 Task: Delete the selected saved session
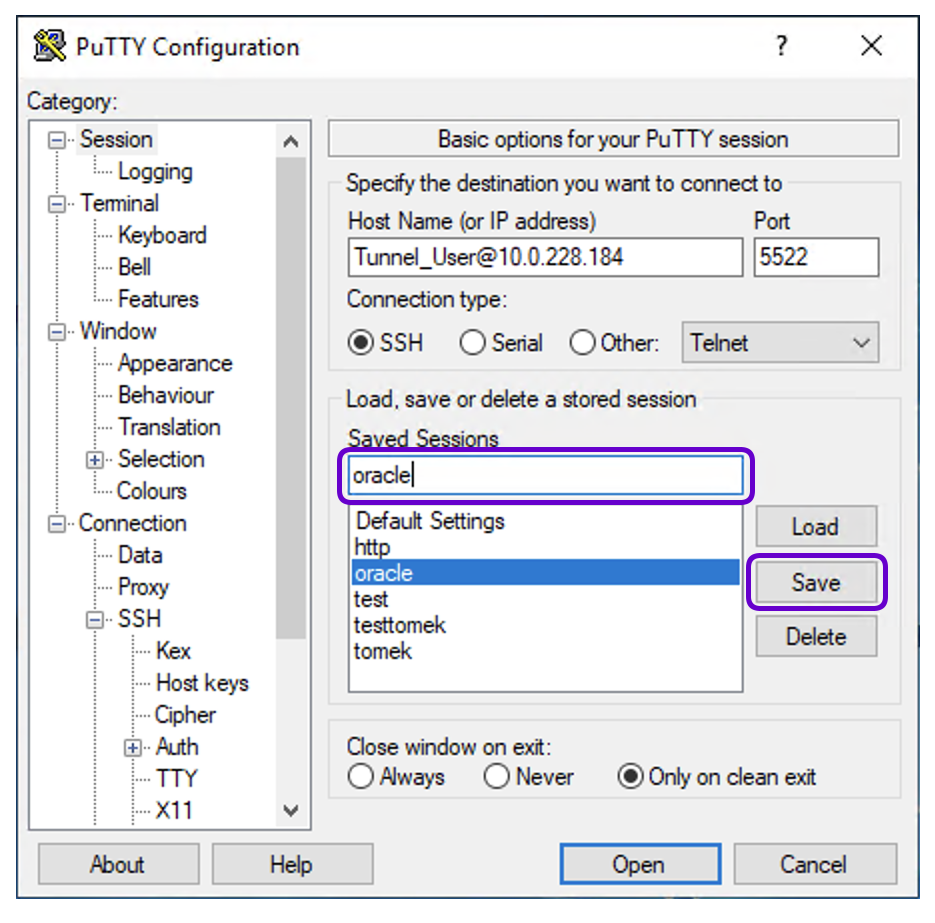coord(816,637)
